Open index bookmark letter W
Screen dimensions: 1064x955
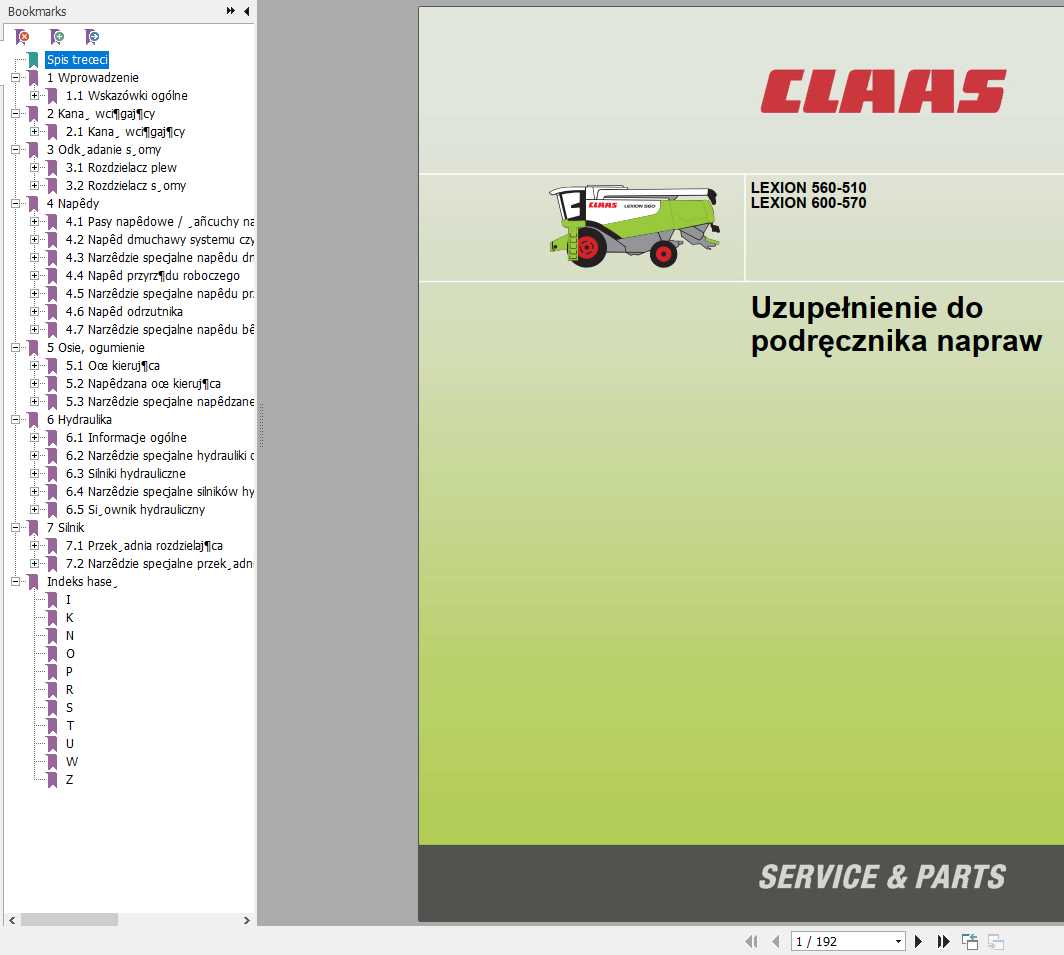[72, 762]
